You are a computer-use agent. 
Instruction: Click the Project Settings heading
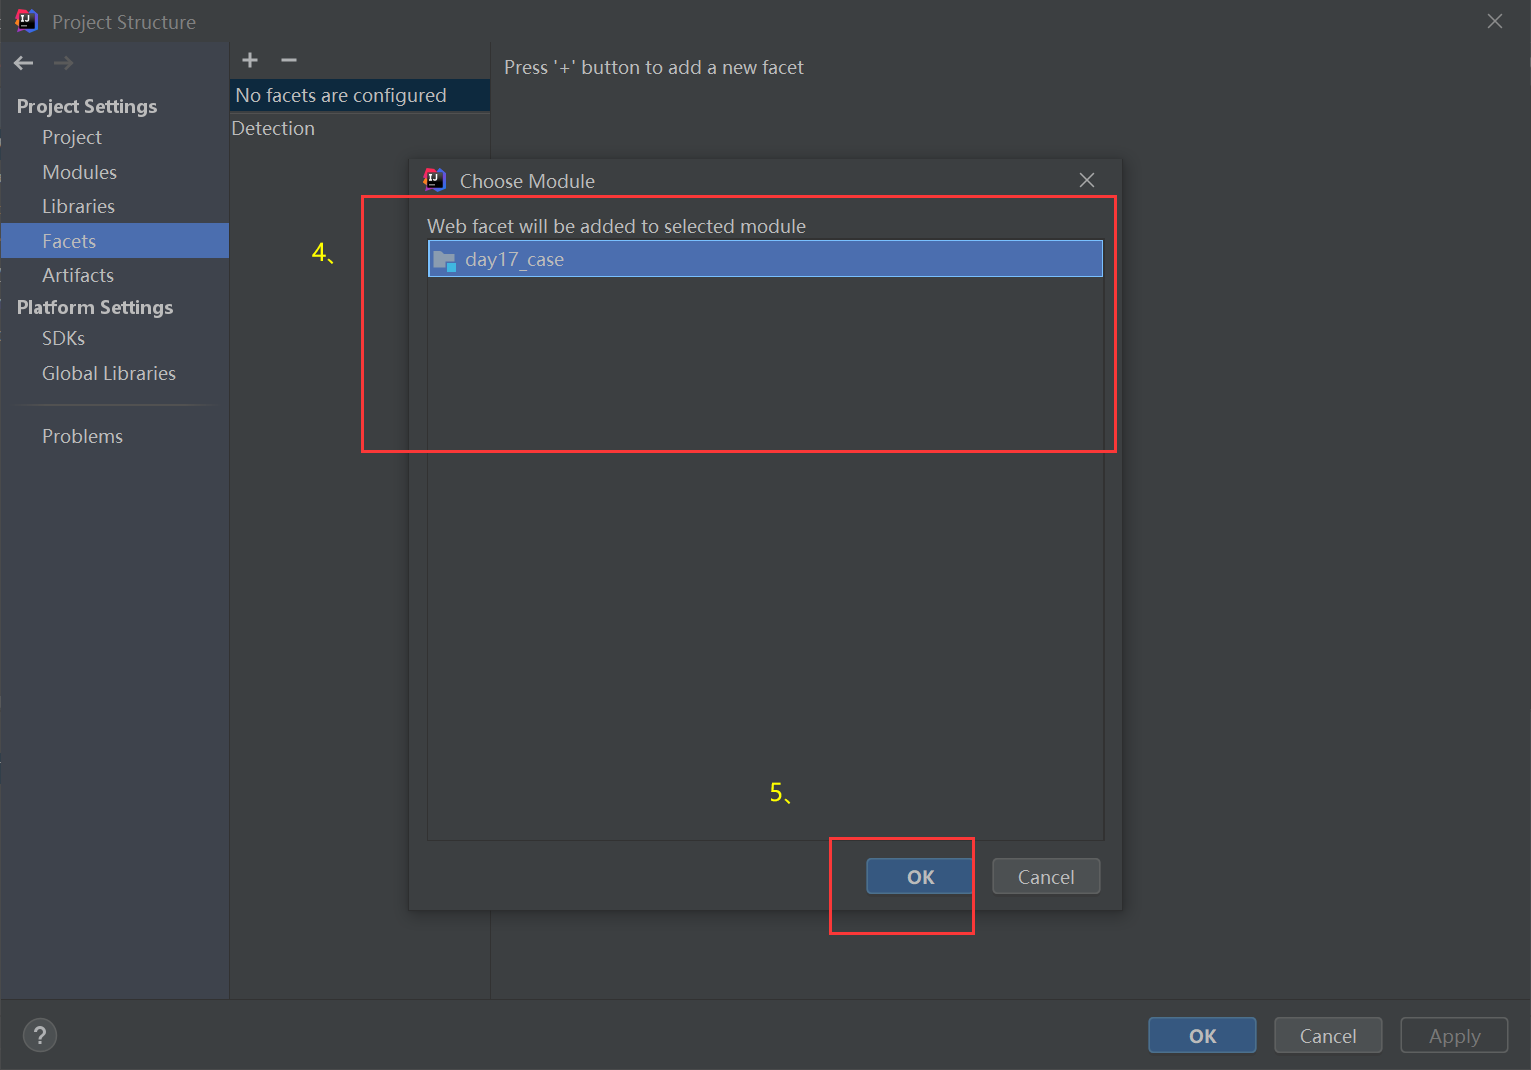pyautogui.click(x=87, y=106)
